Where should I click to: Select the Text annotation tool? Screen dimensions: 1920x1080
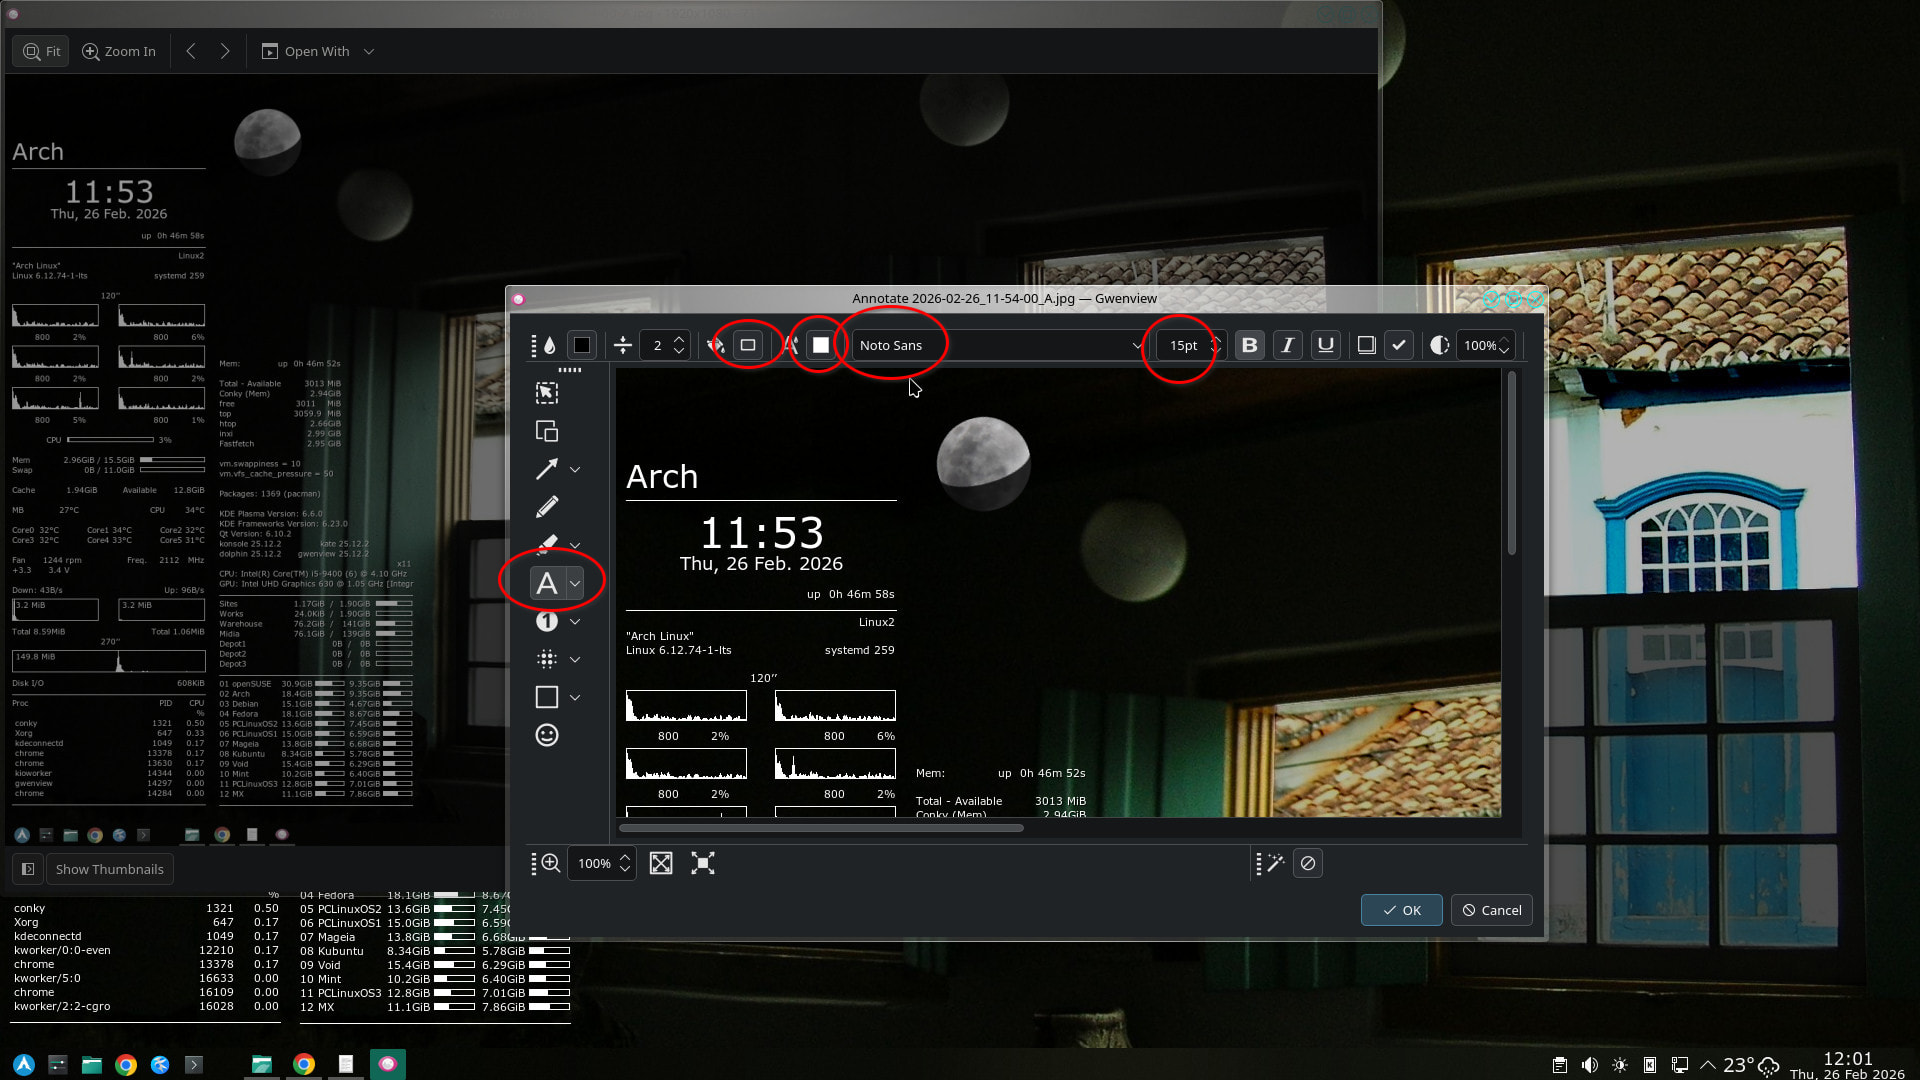pyautogui.click(x=546, y=583)
